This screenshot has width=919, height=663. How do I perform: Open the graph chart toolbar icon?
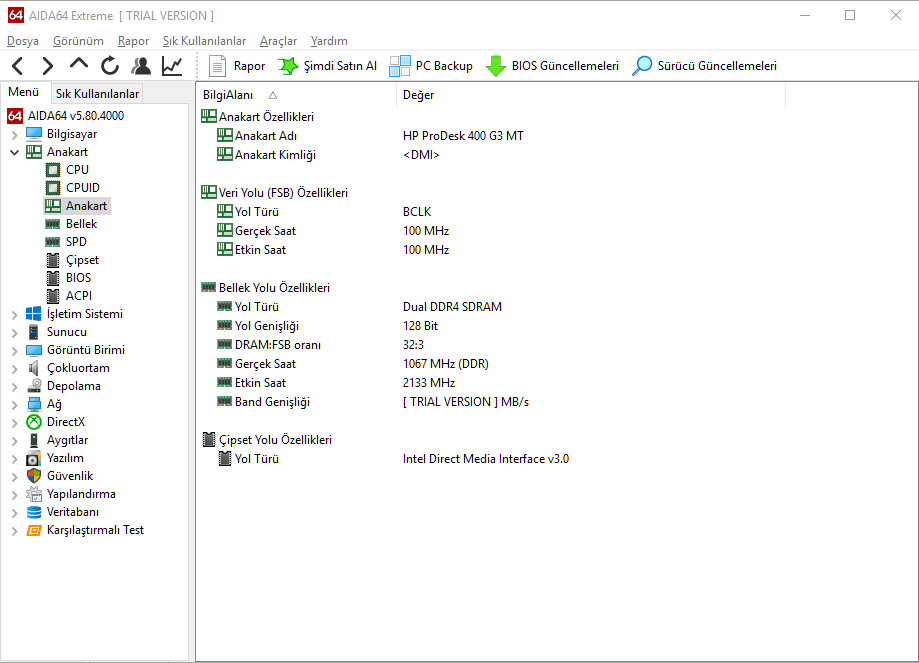point(172,66)
